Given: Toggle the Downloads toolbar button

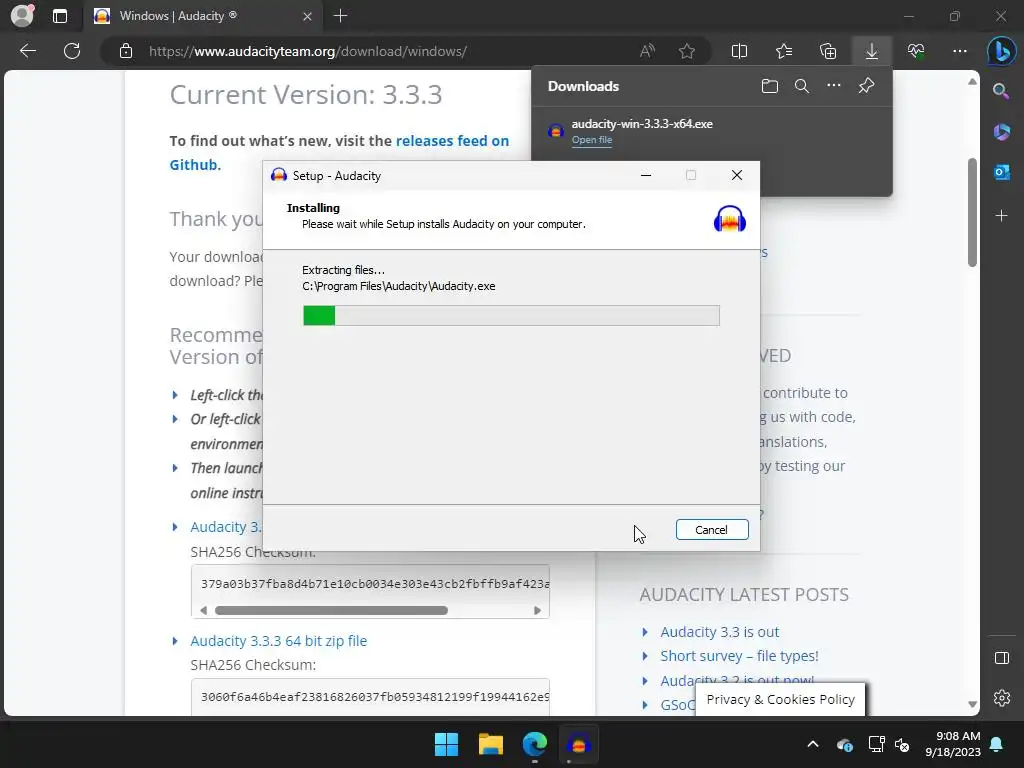Looking at the screenshot, I should (872, 51).
